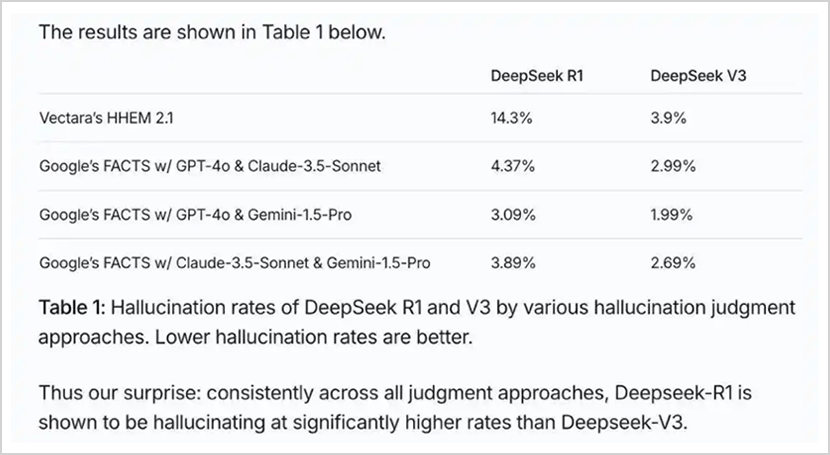Click the "results are shown in Table 1" sentence
This screenshot has width=830, height=455.
click(211, 32)
